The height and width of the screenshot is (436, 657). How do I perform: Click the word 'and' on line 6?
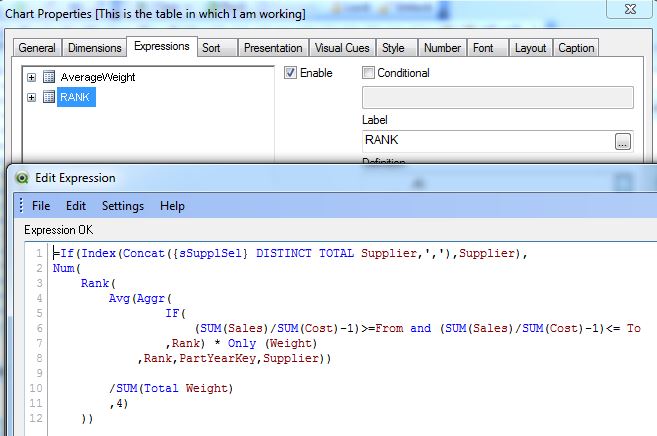[x=421, y=328]
